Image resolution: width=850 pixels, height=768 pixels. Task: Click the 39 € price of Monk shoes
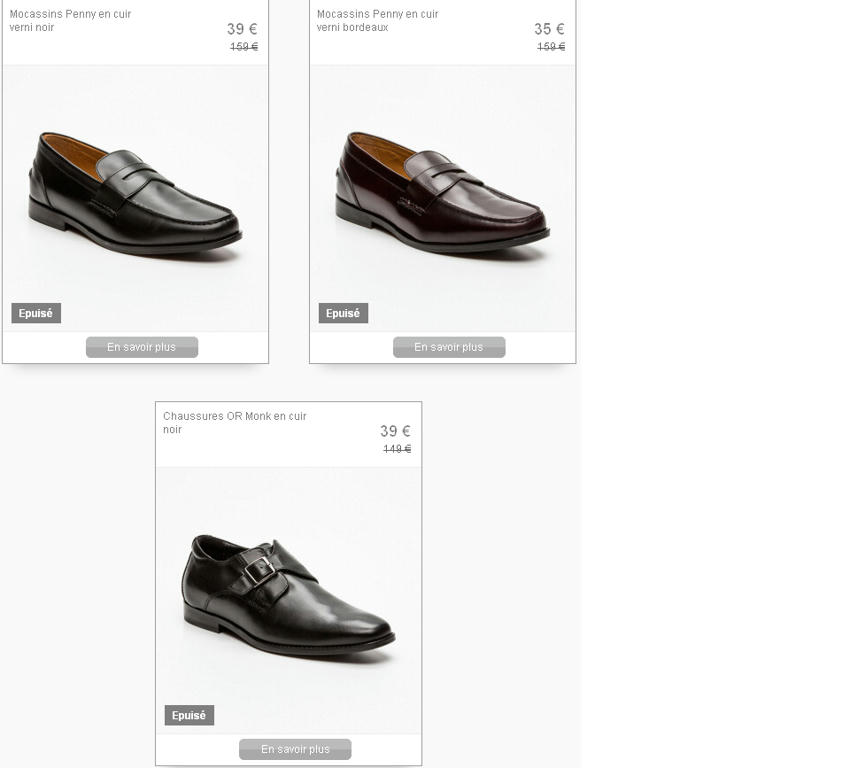[395, 431]
